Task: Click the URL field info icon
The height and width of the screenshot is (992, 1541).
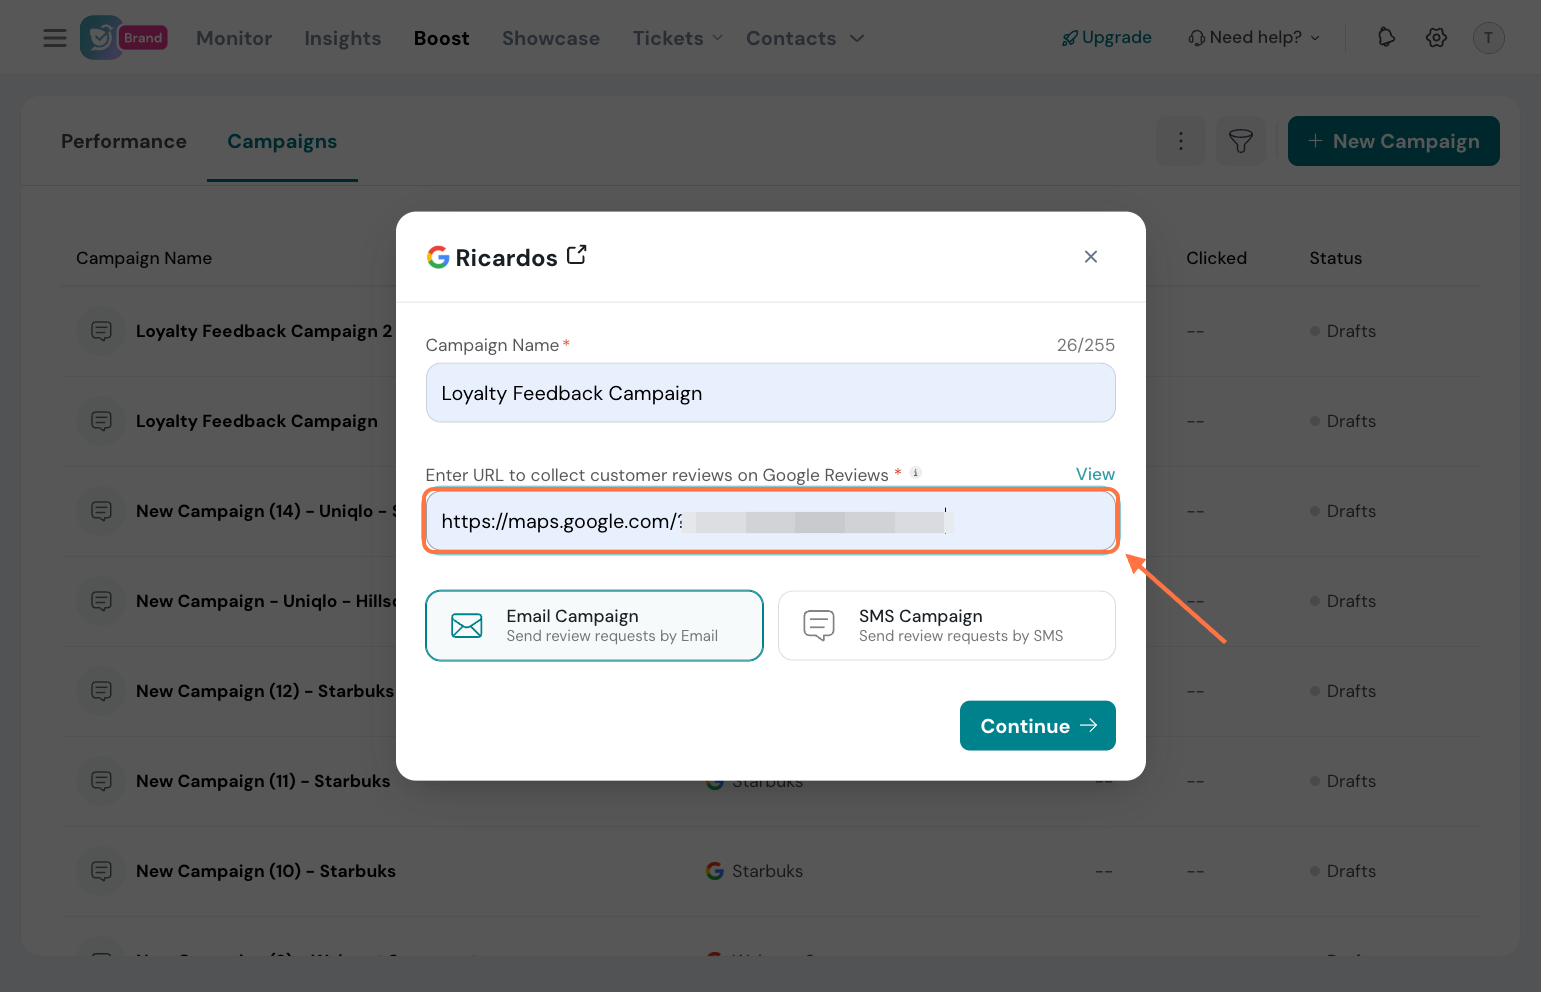Action: point(915,473)
